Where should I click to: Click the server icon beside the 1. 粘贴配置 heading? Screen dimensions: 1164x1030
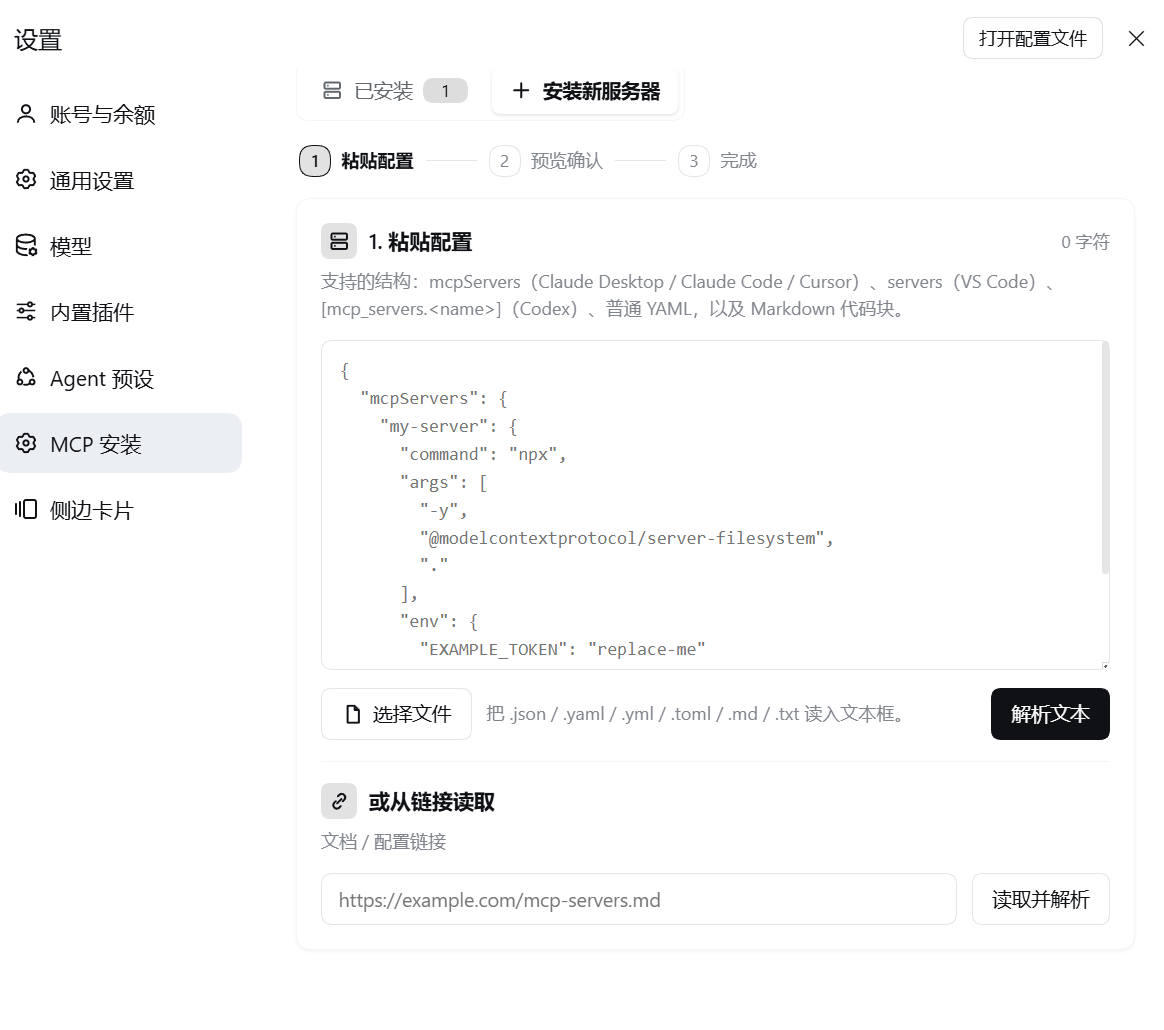tap(339, 241)
